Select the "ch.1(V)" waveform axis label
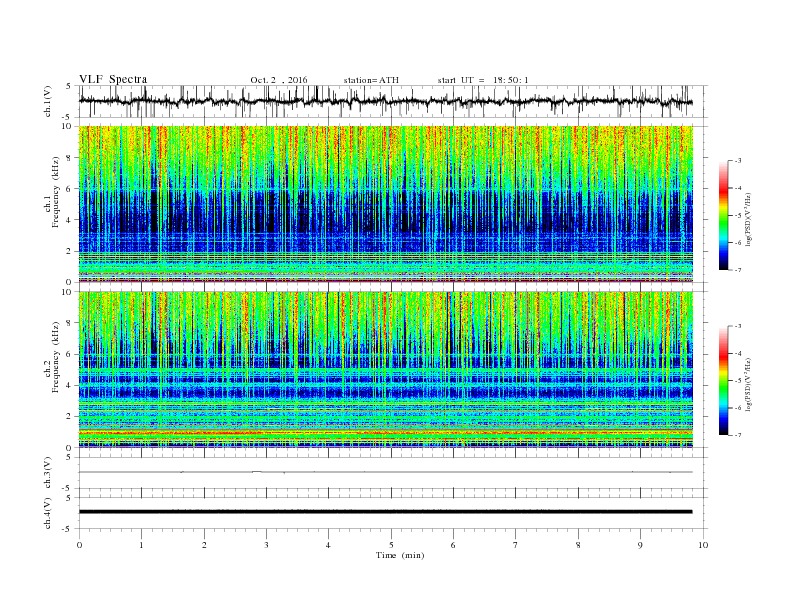 coord(48,101)
